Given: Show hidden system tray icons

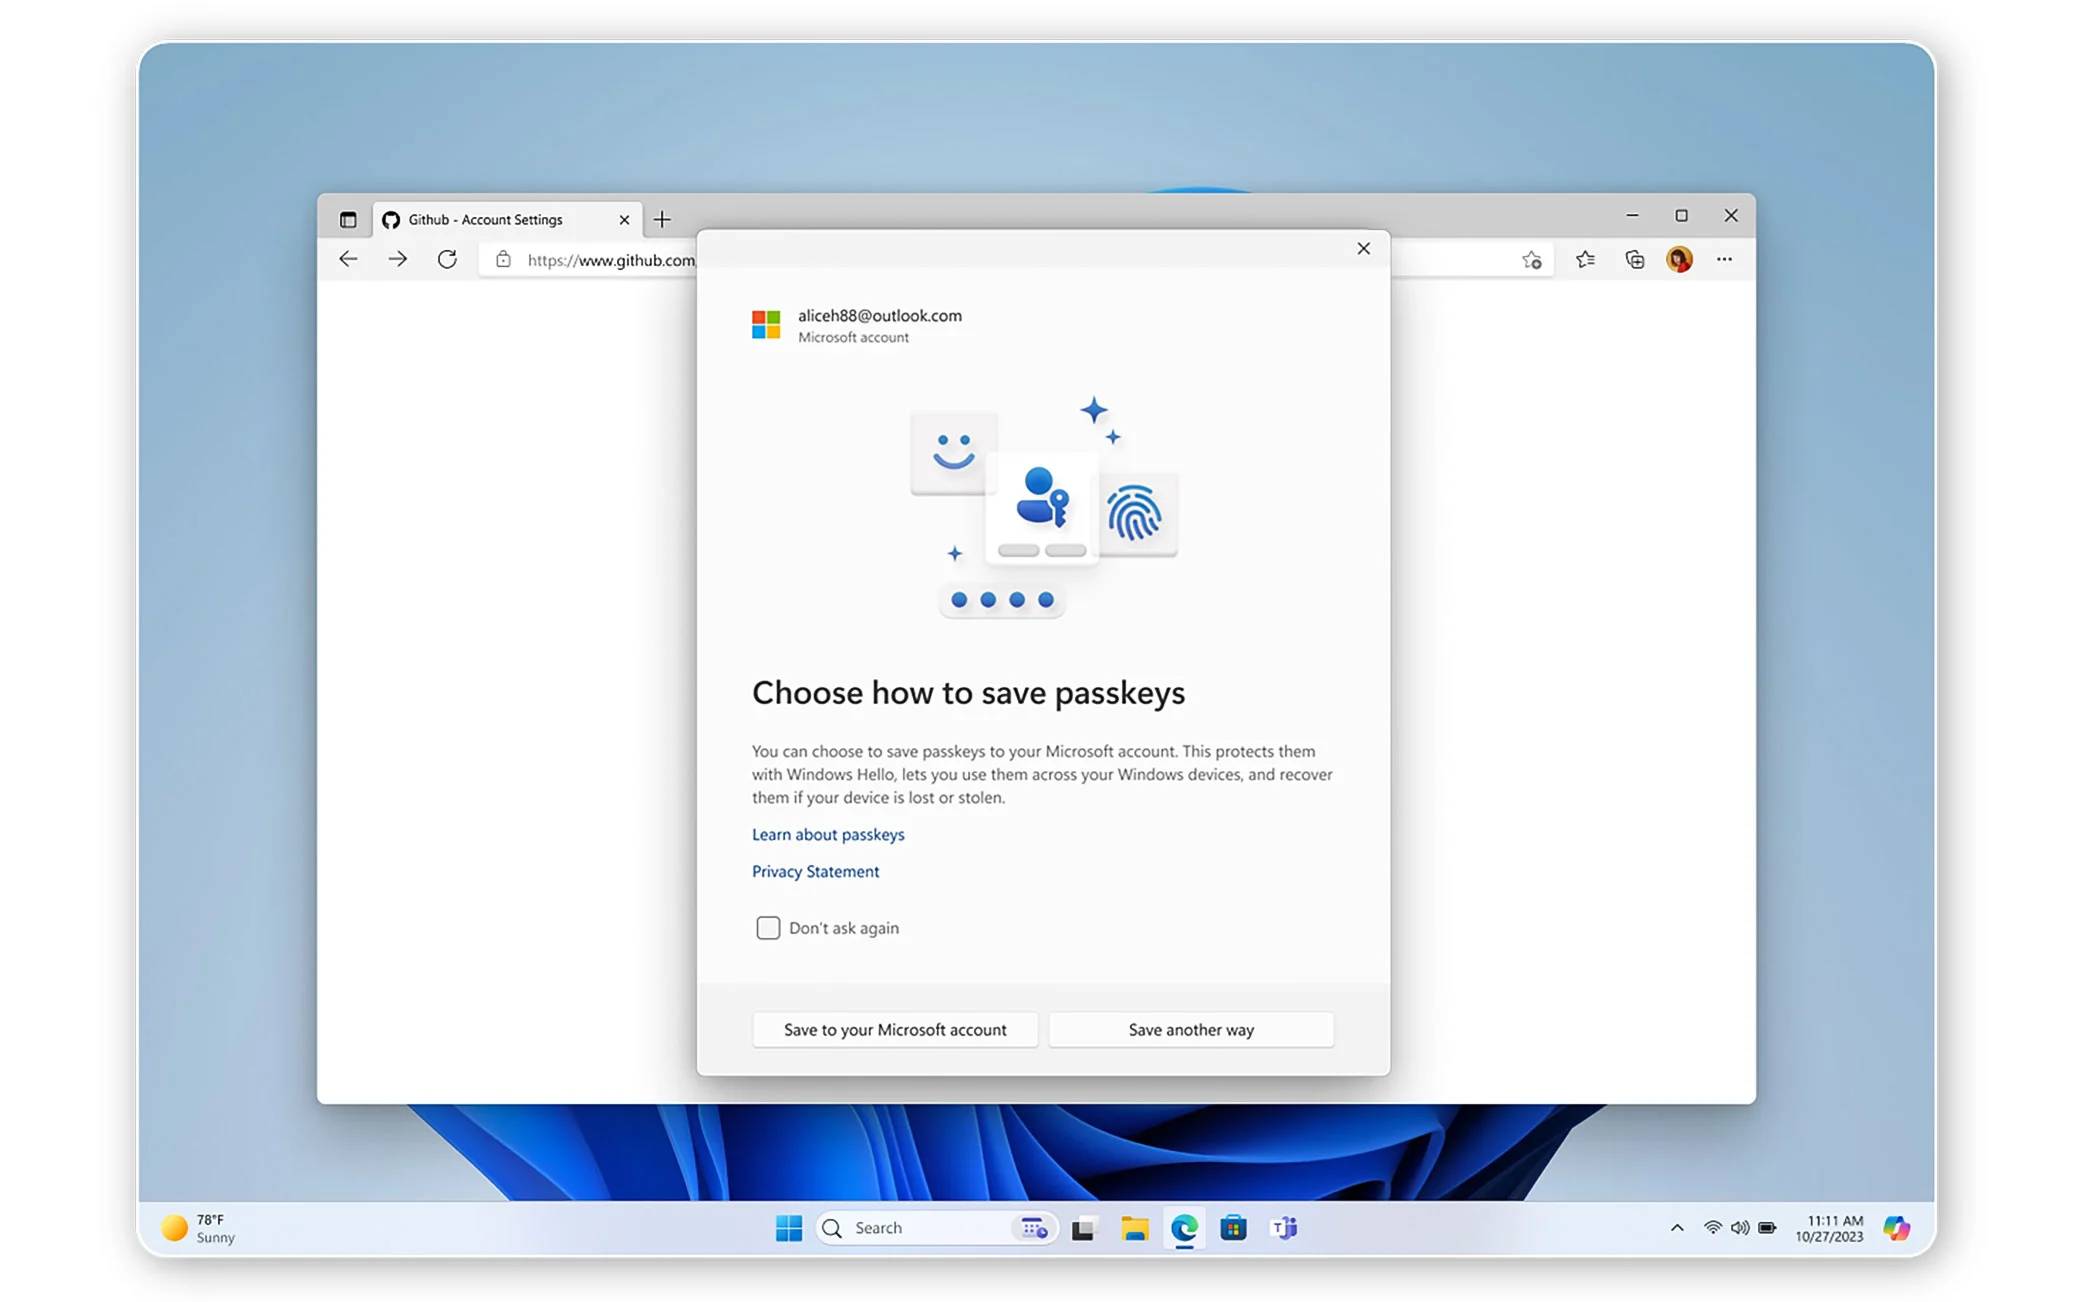Looking at the screenshot, I should pos(1677,1228).
